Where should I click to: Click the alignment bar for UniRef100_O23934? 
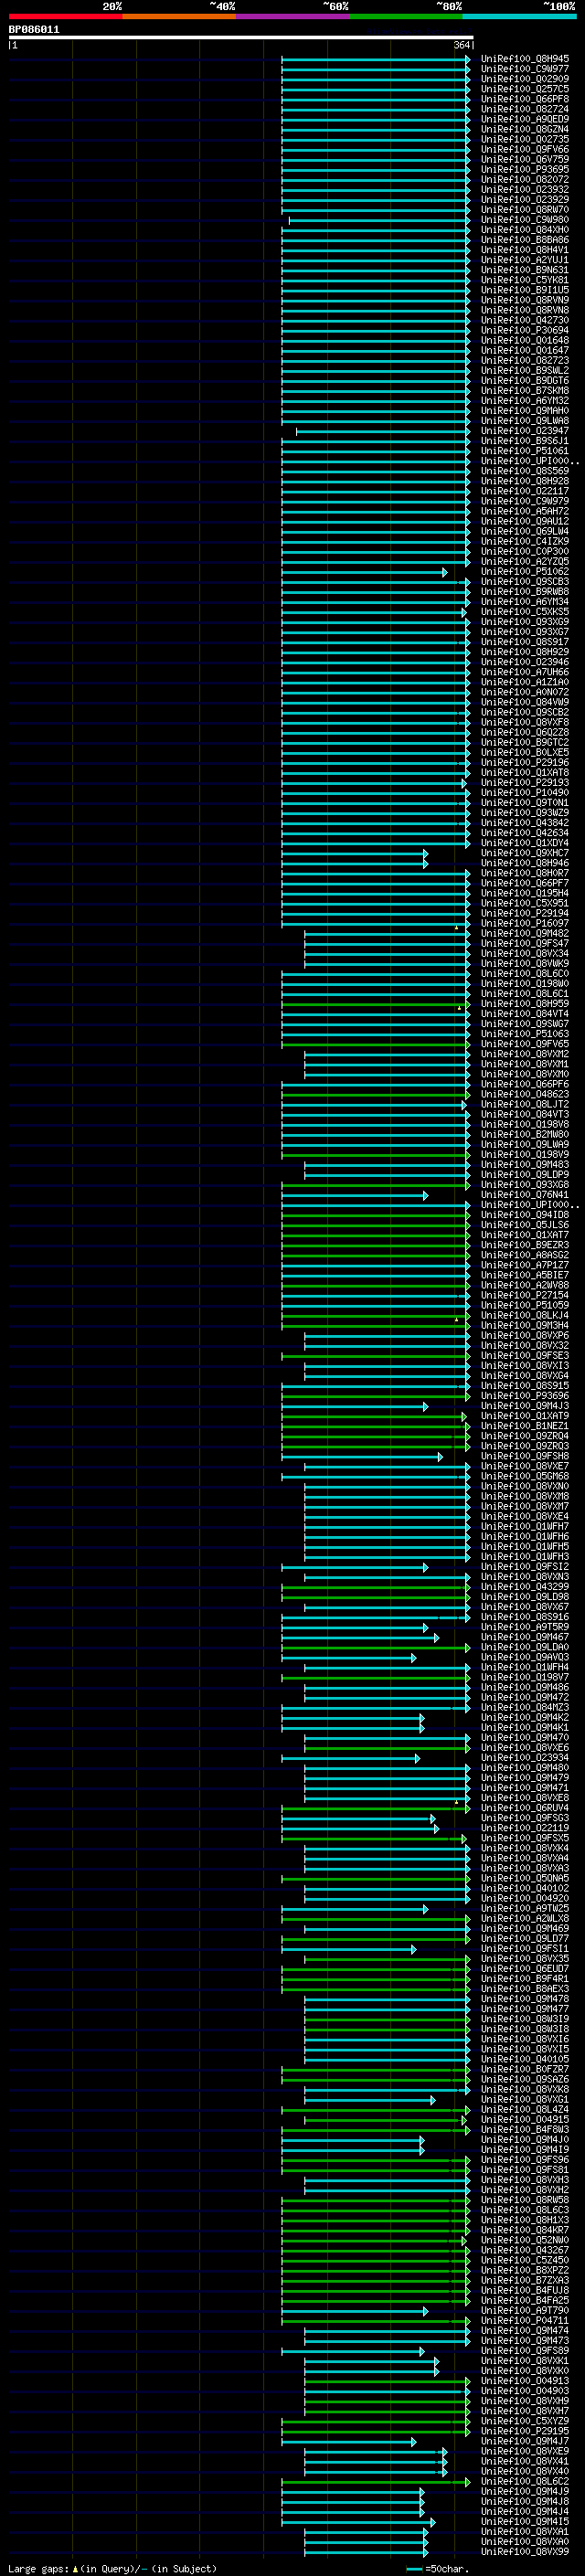point(351,1758)
